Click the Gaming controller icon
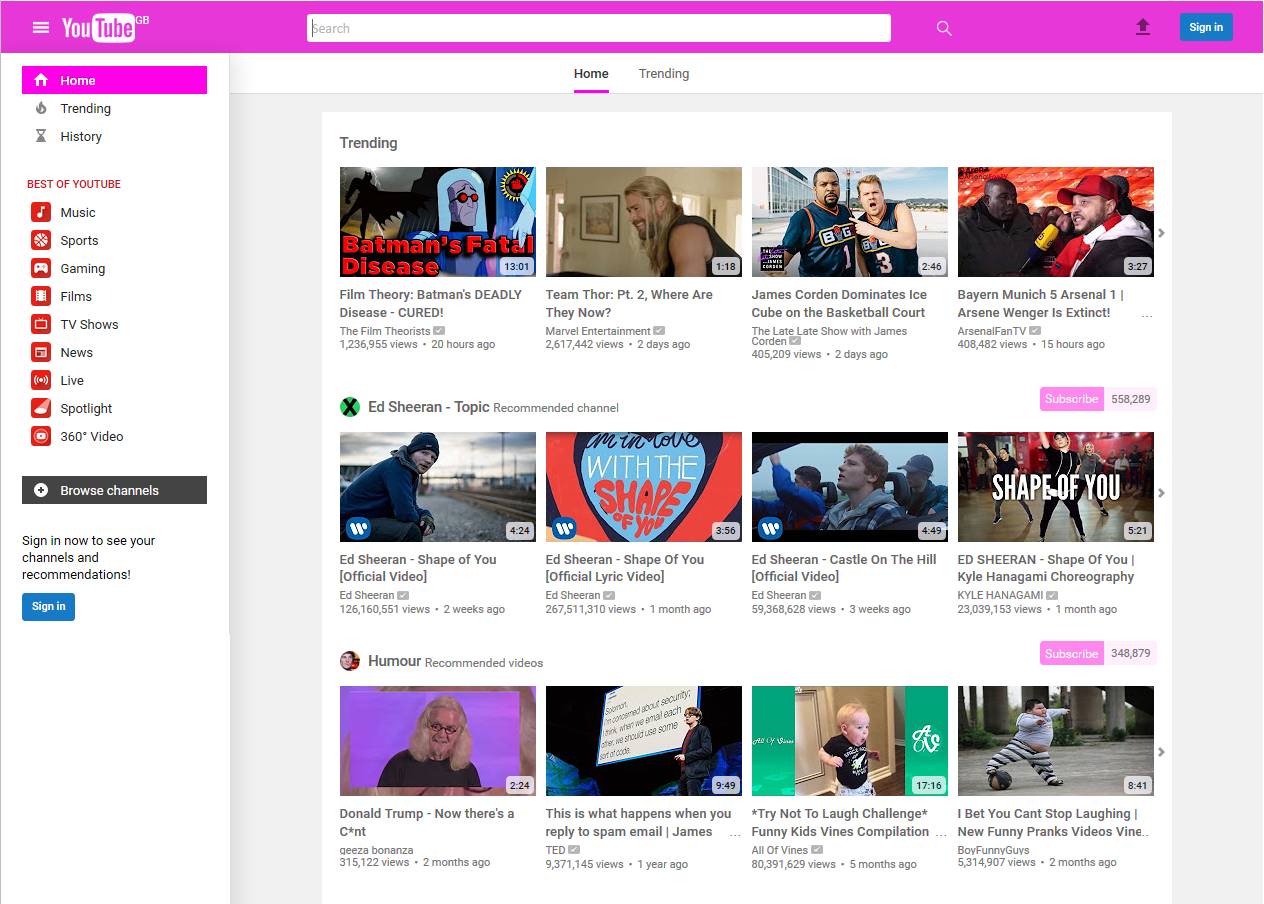The image size is (1264, 904). (x=41, y=268)
